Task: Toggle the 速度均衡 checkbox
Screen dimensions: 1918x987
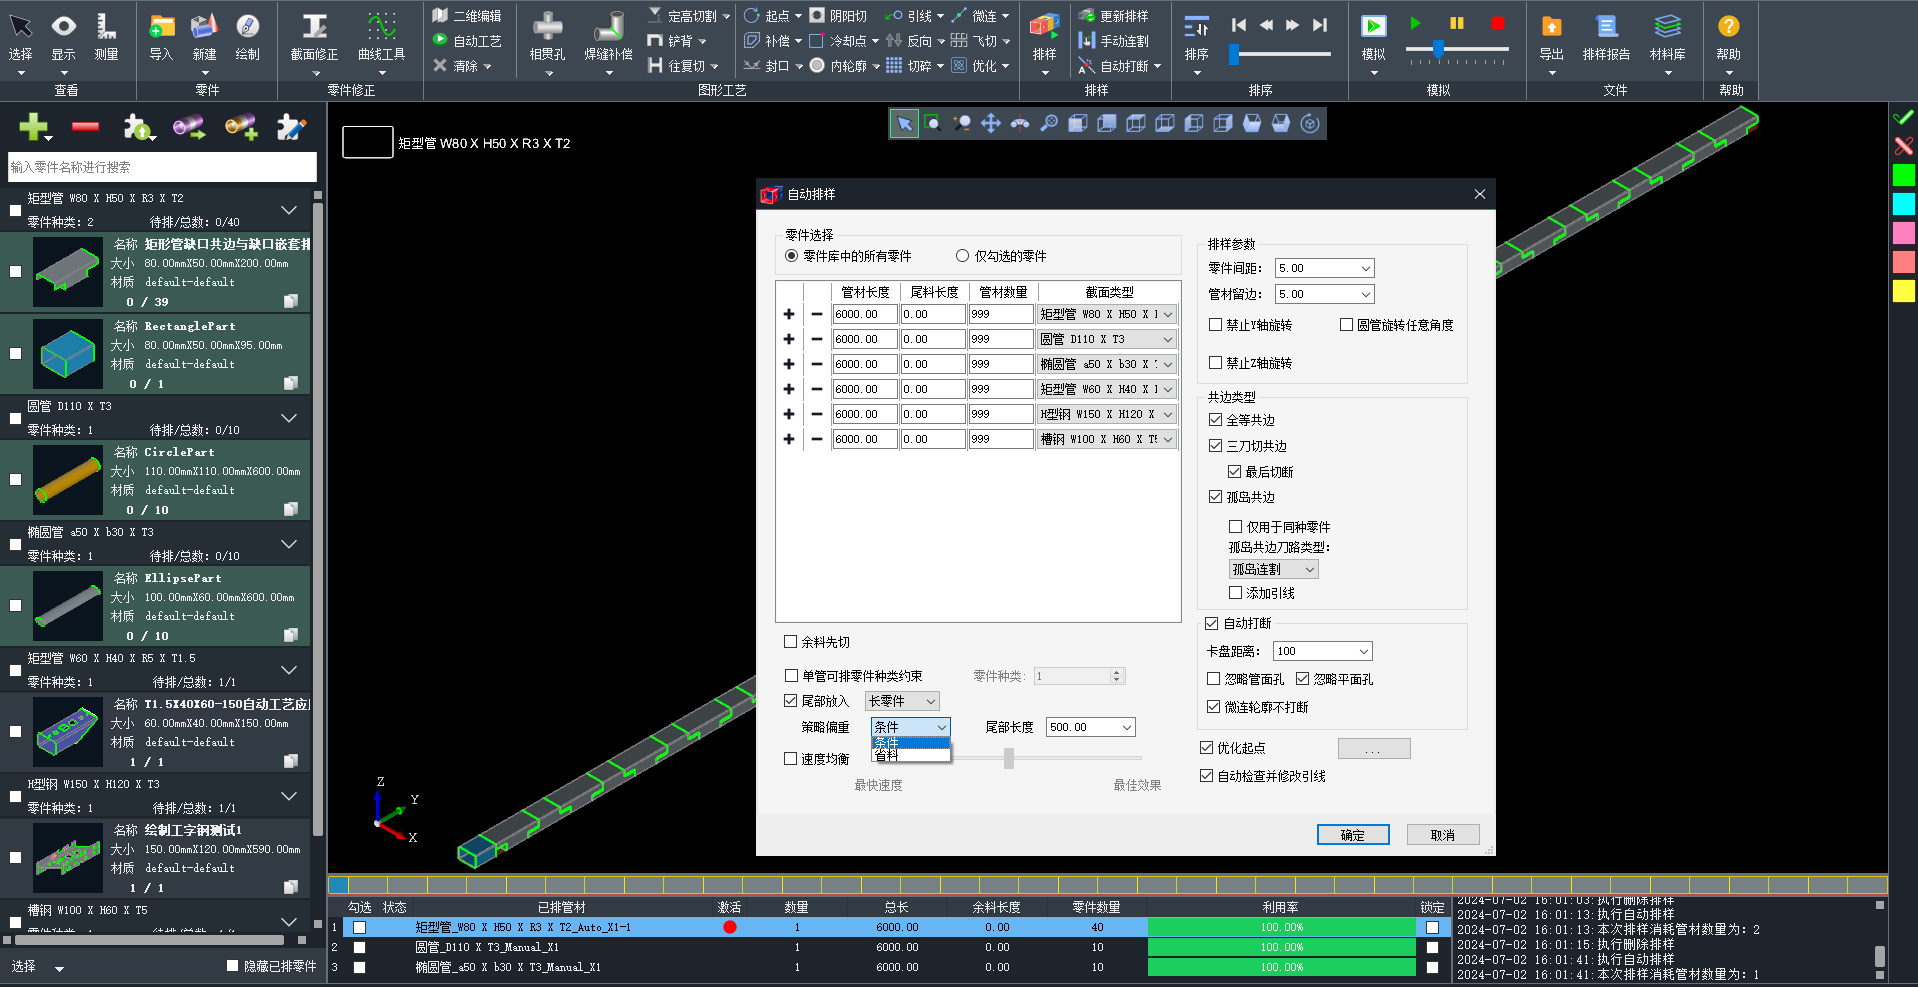Action: click(x=791, y=759)
